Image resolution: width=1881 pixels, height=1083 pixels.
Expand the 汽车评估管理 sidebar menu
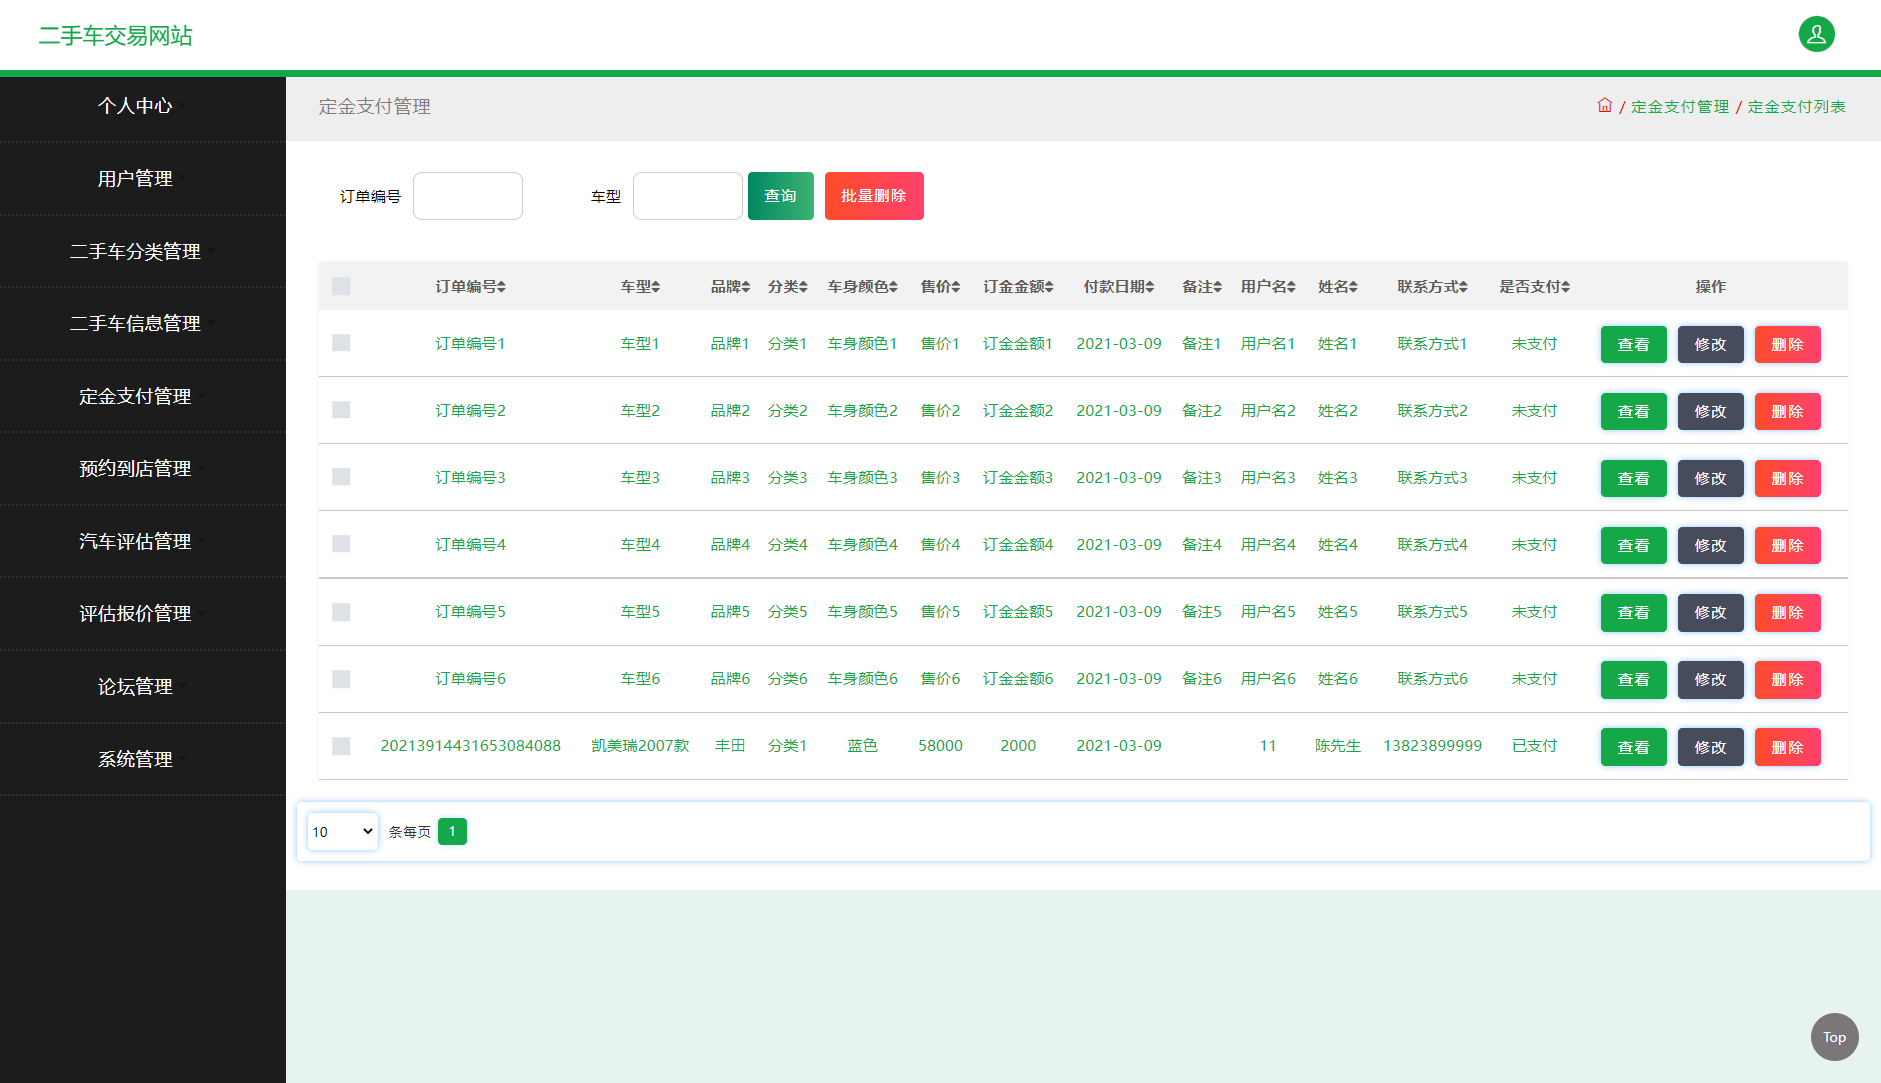click(x=142, y=541)
